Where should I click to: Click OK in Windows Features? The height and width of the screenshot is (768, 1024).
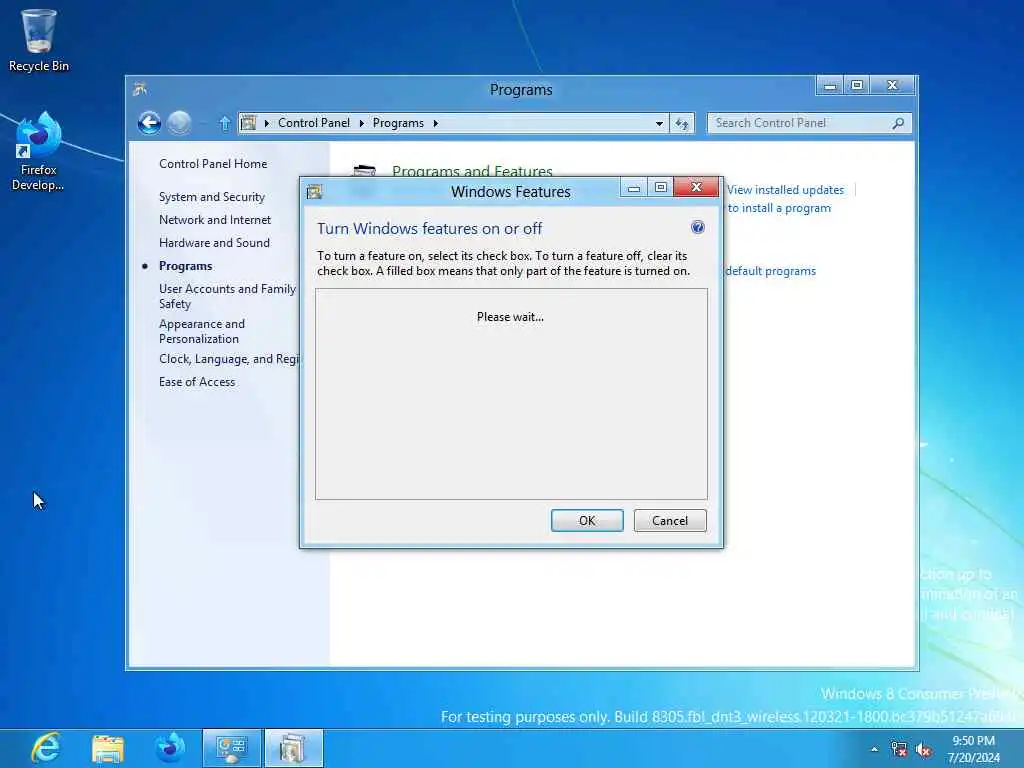587,520
